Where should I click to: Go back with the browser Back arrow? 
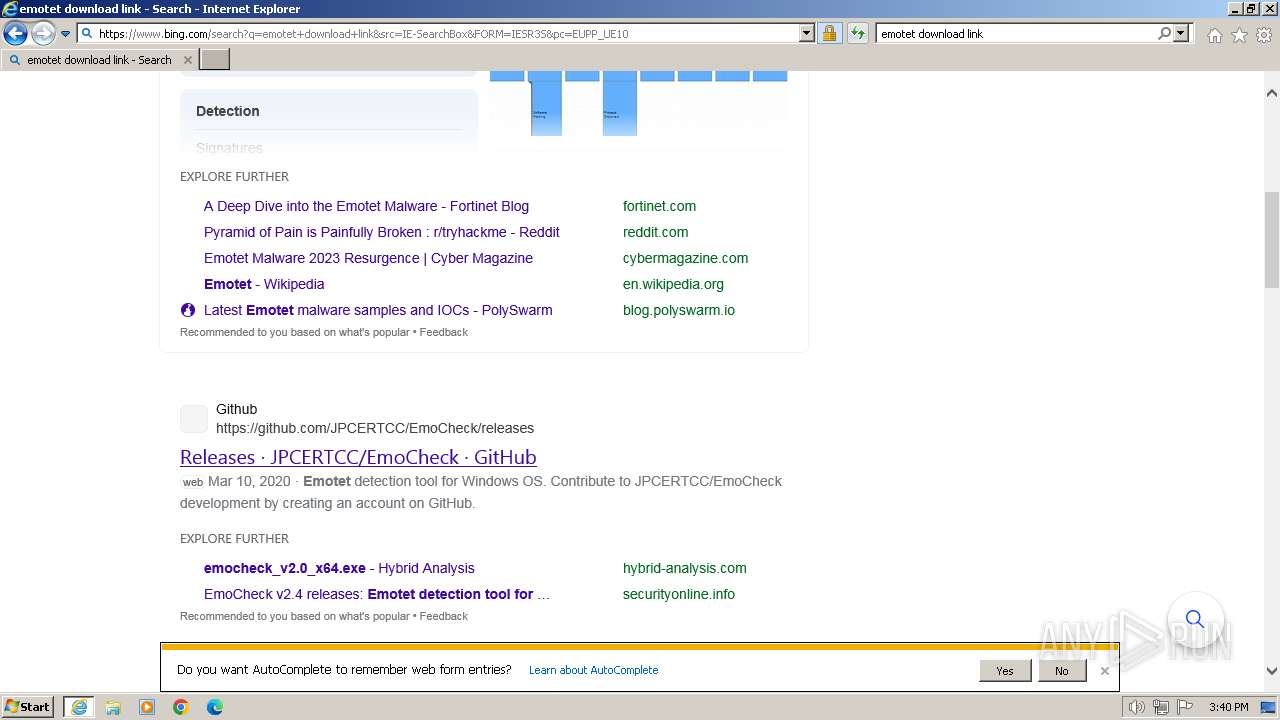click(15, 34)
